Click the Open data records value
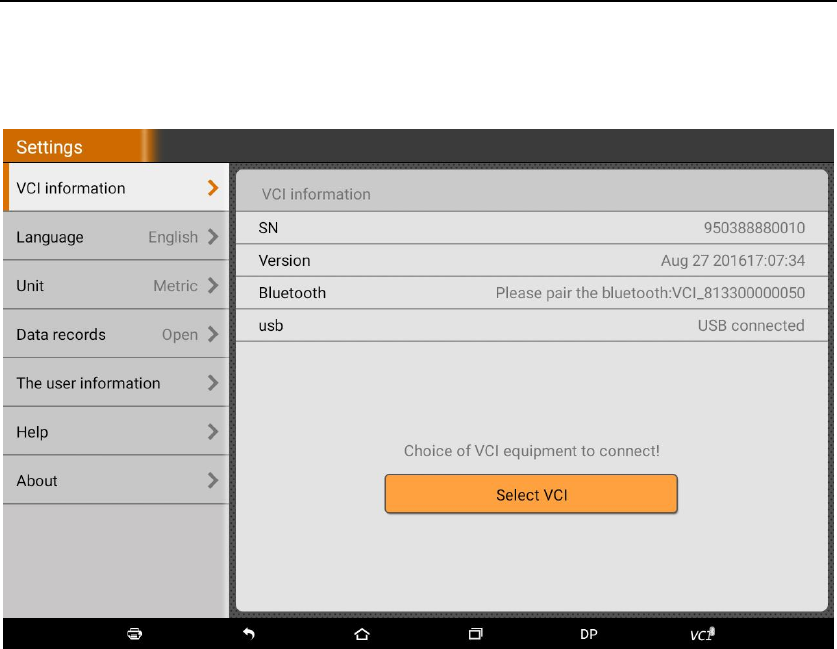 [x=180, y=335]
